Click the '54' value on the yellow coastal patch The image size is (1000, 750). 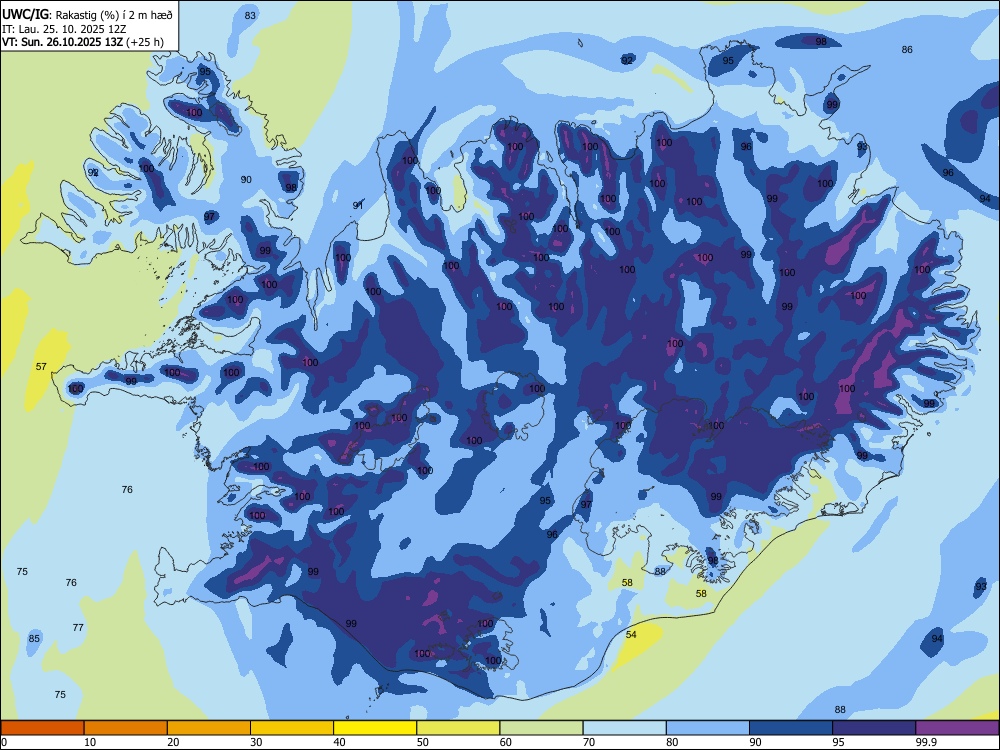631,634
